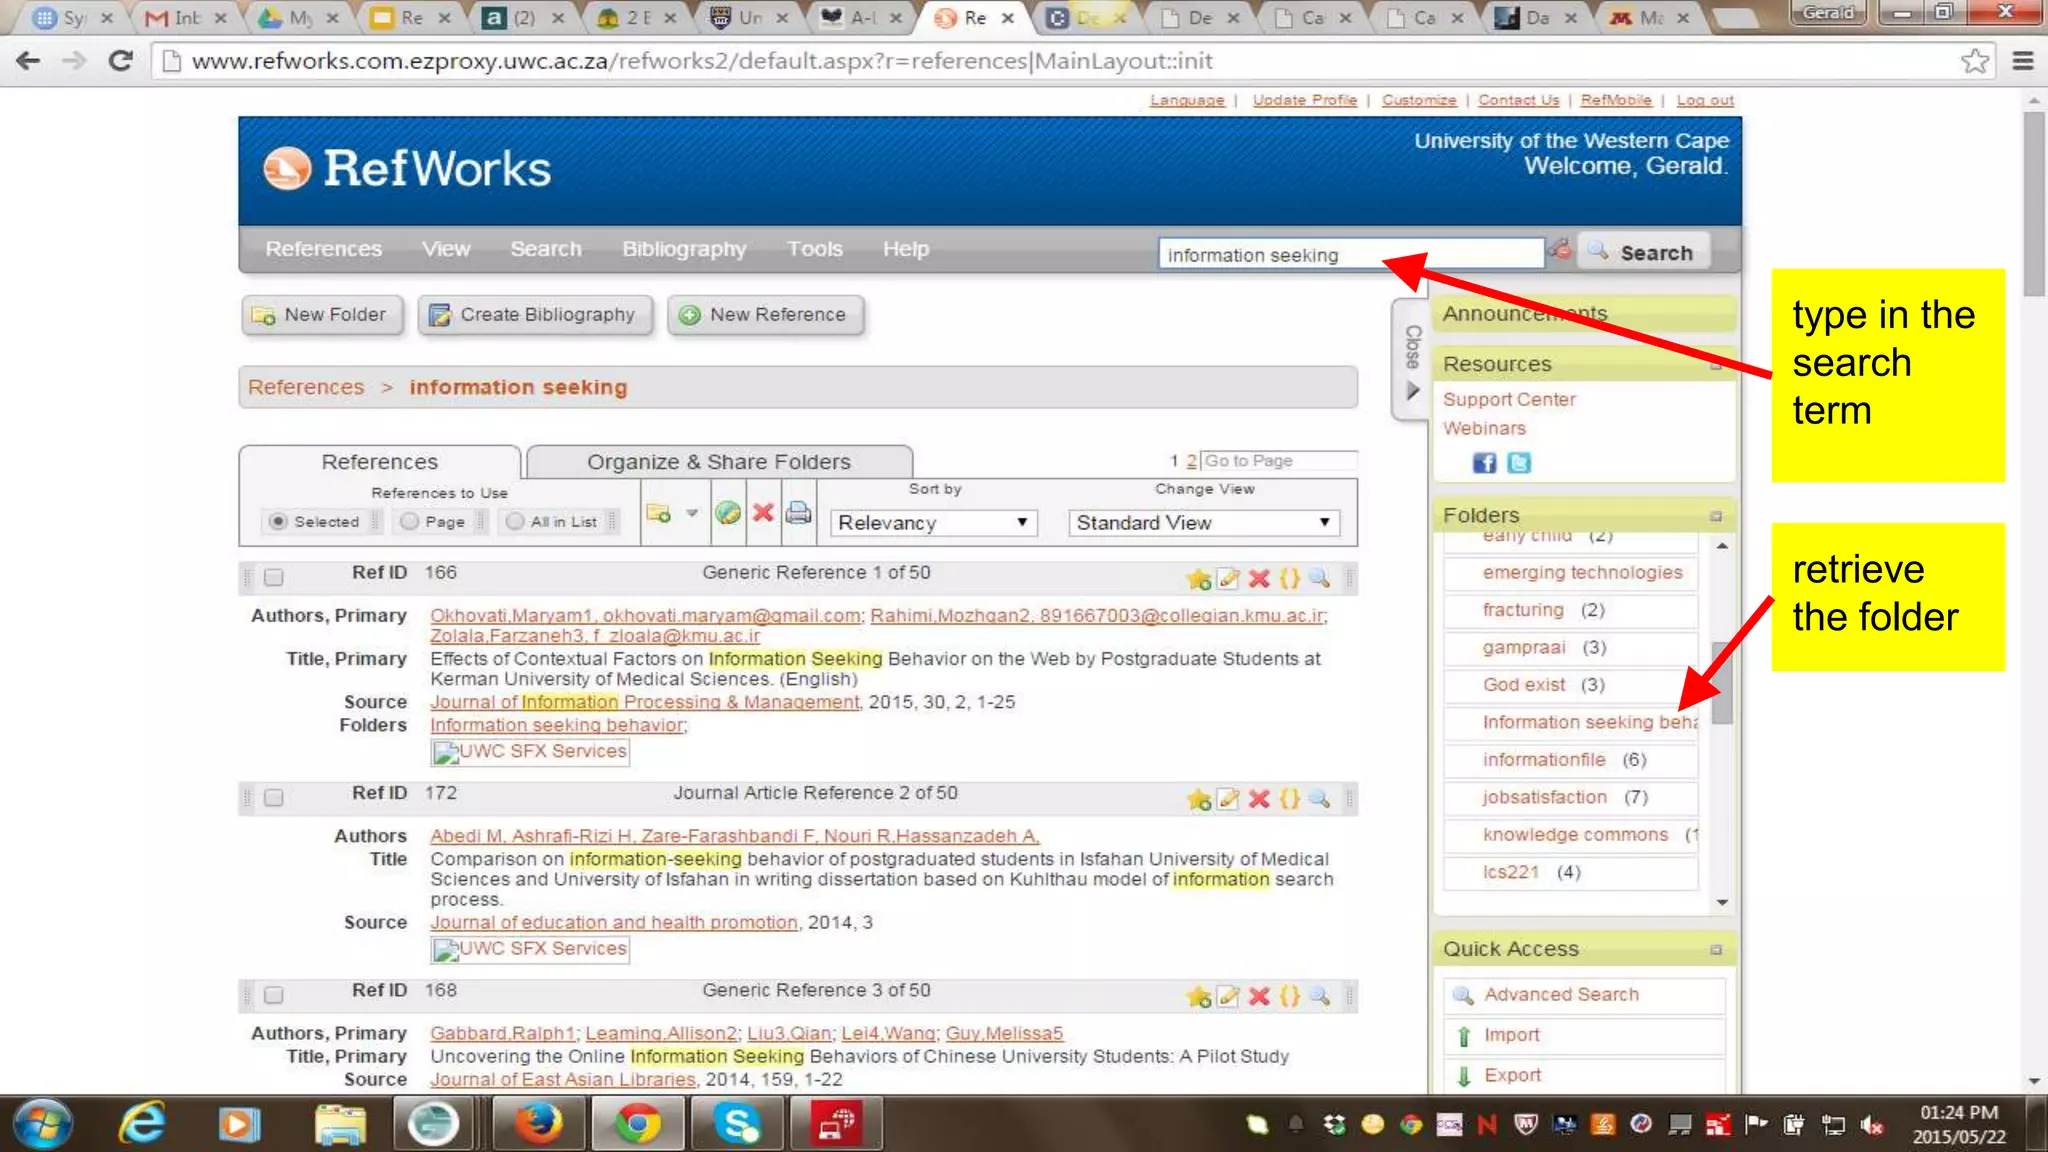Click the folders list scrollbar thumb

[x=1722, y=683]
